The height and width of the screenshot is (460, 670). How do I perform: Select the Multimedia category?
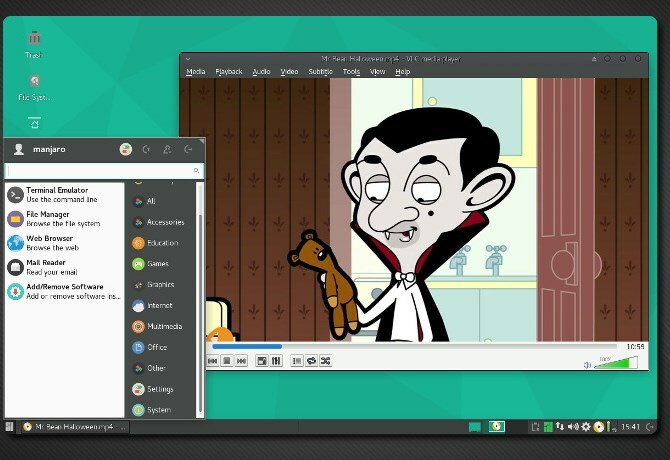162,326
